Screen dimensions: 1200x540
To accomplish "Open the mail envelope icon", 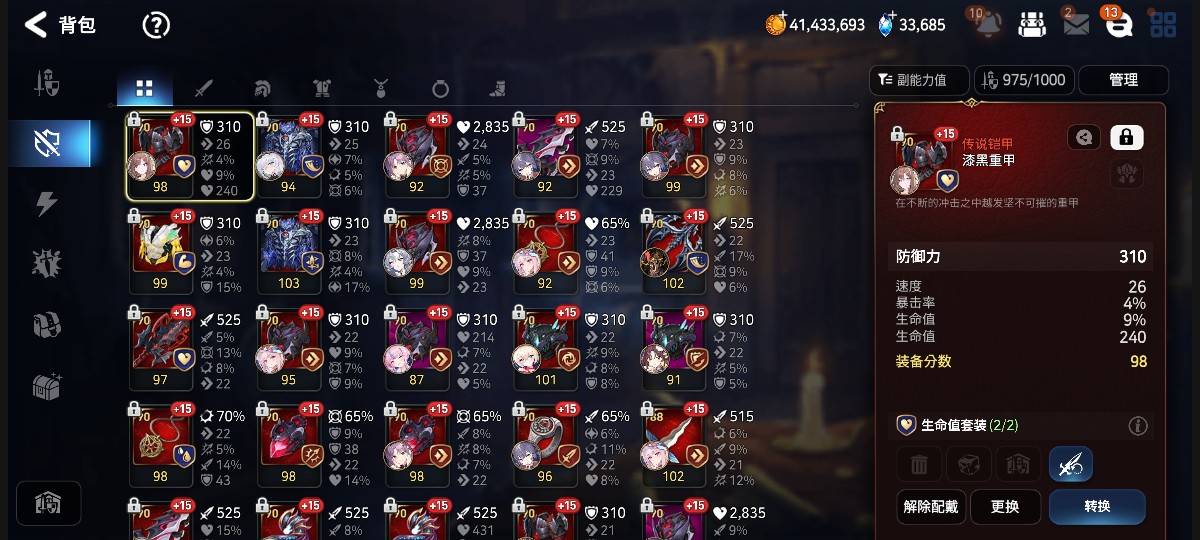I will (x=1076, y=26).
